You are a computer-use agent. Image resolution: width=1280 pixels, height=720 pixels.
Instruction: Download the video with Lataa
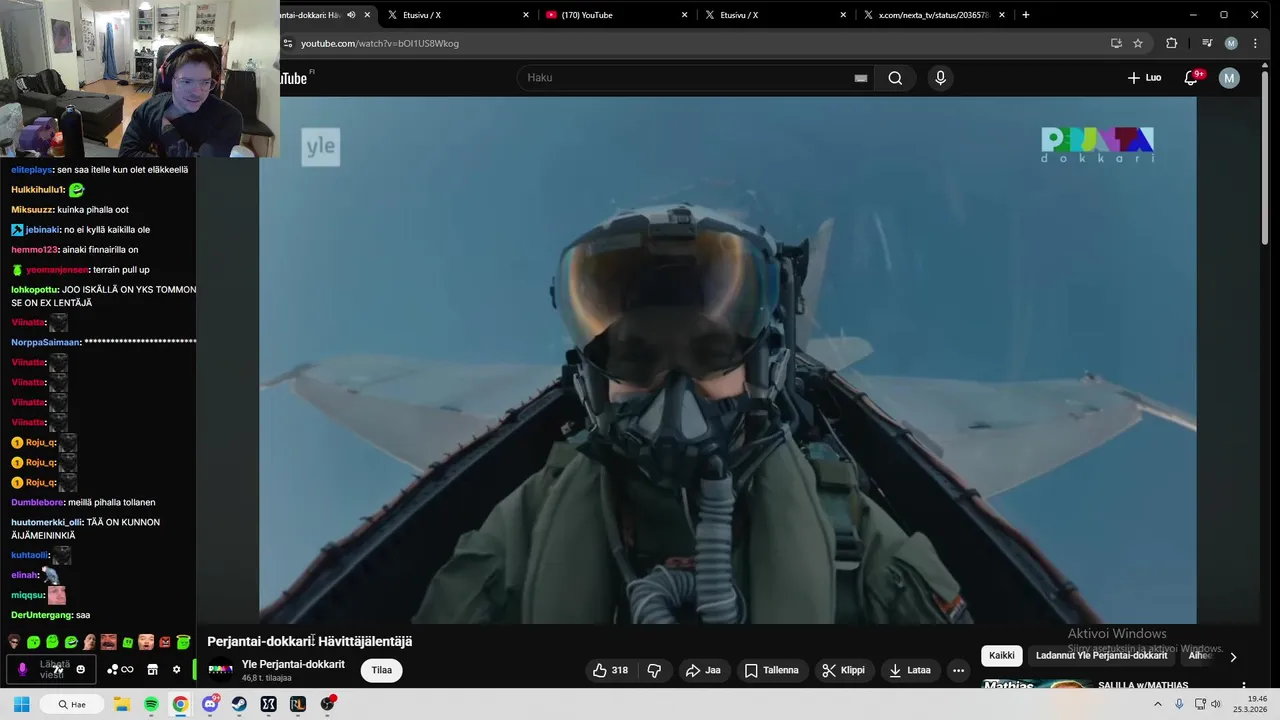click(910, 670)
